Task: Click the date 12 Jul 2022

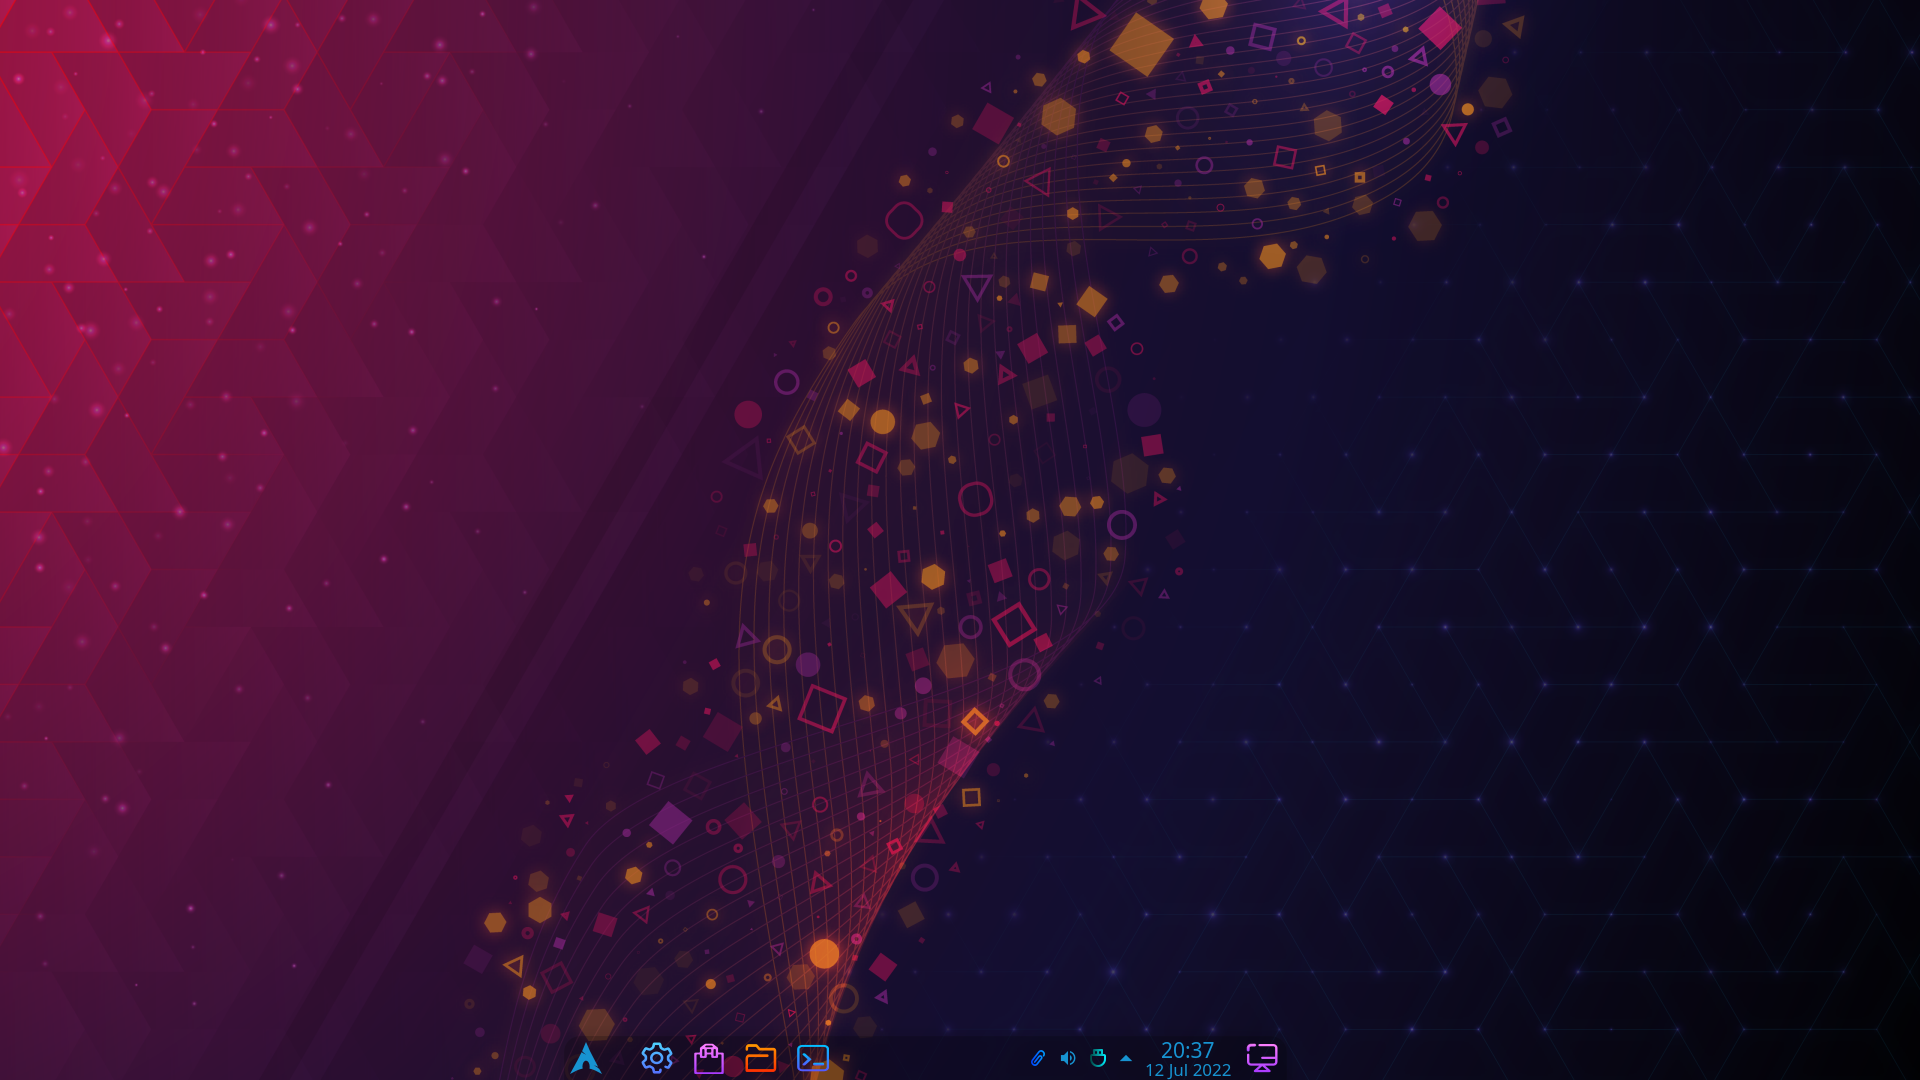Action: tap(1188, 1069)
